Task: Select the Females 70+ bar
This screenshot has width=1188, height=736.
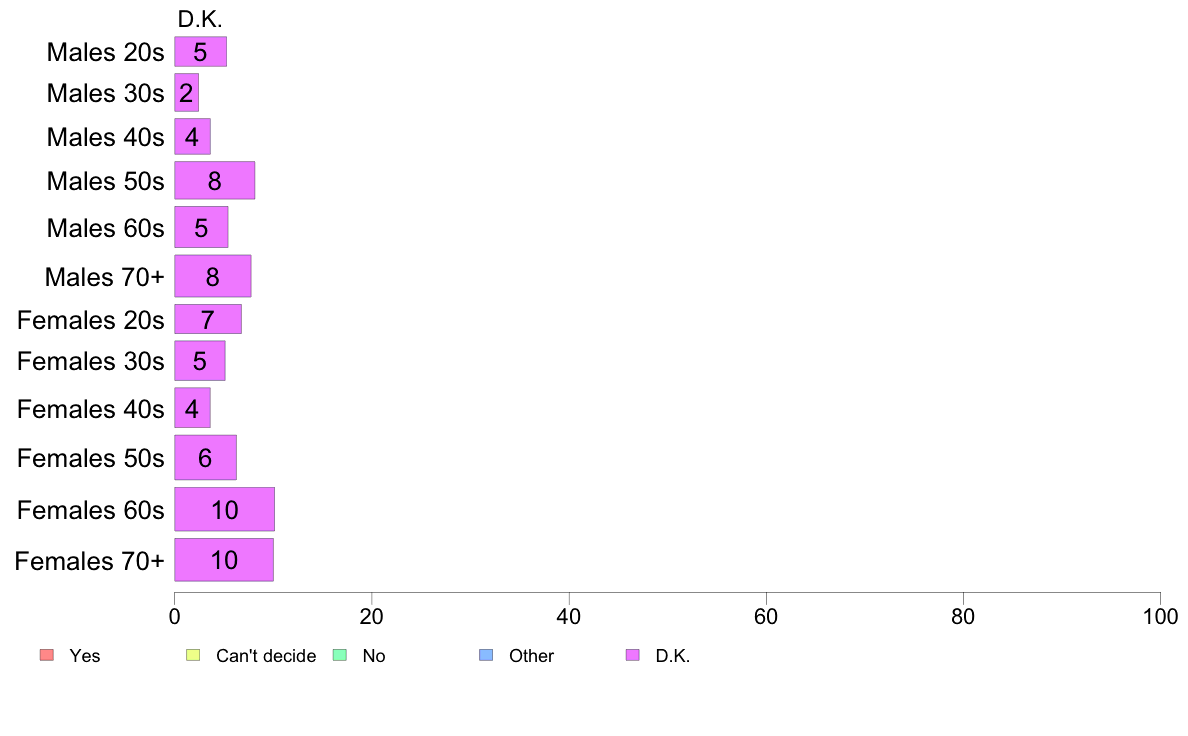Action: pos(224,560)
